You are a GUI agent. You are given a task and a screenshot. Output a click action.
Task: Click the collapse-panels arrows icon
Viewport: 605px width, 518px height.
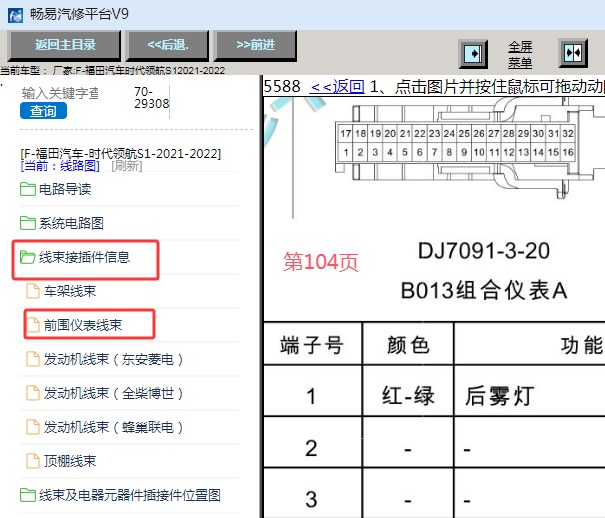573,53
